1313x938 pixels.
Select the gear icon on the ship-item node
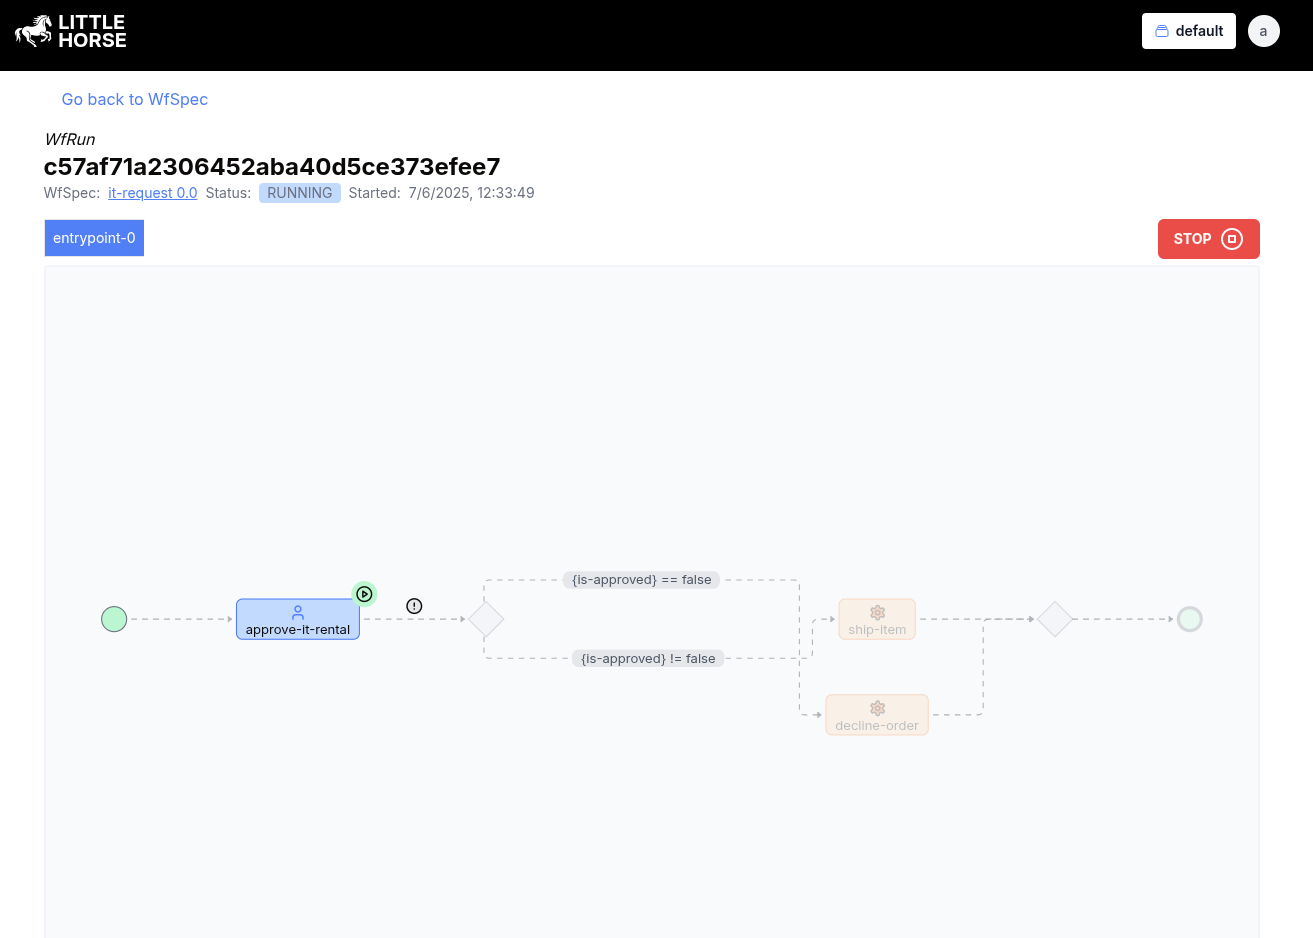tap(877, 612)
